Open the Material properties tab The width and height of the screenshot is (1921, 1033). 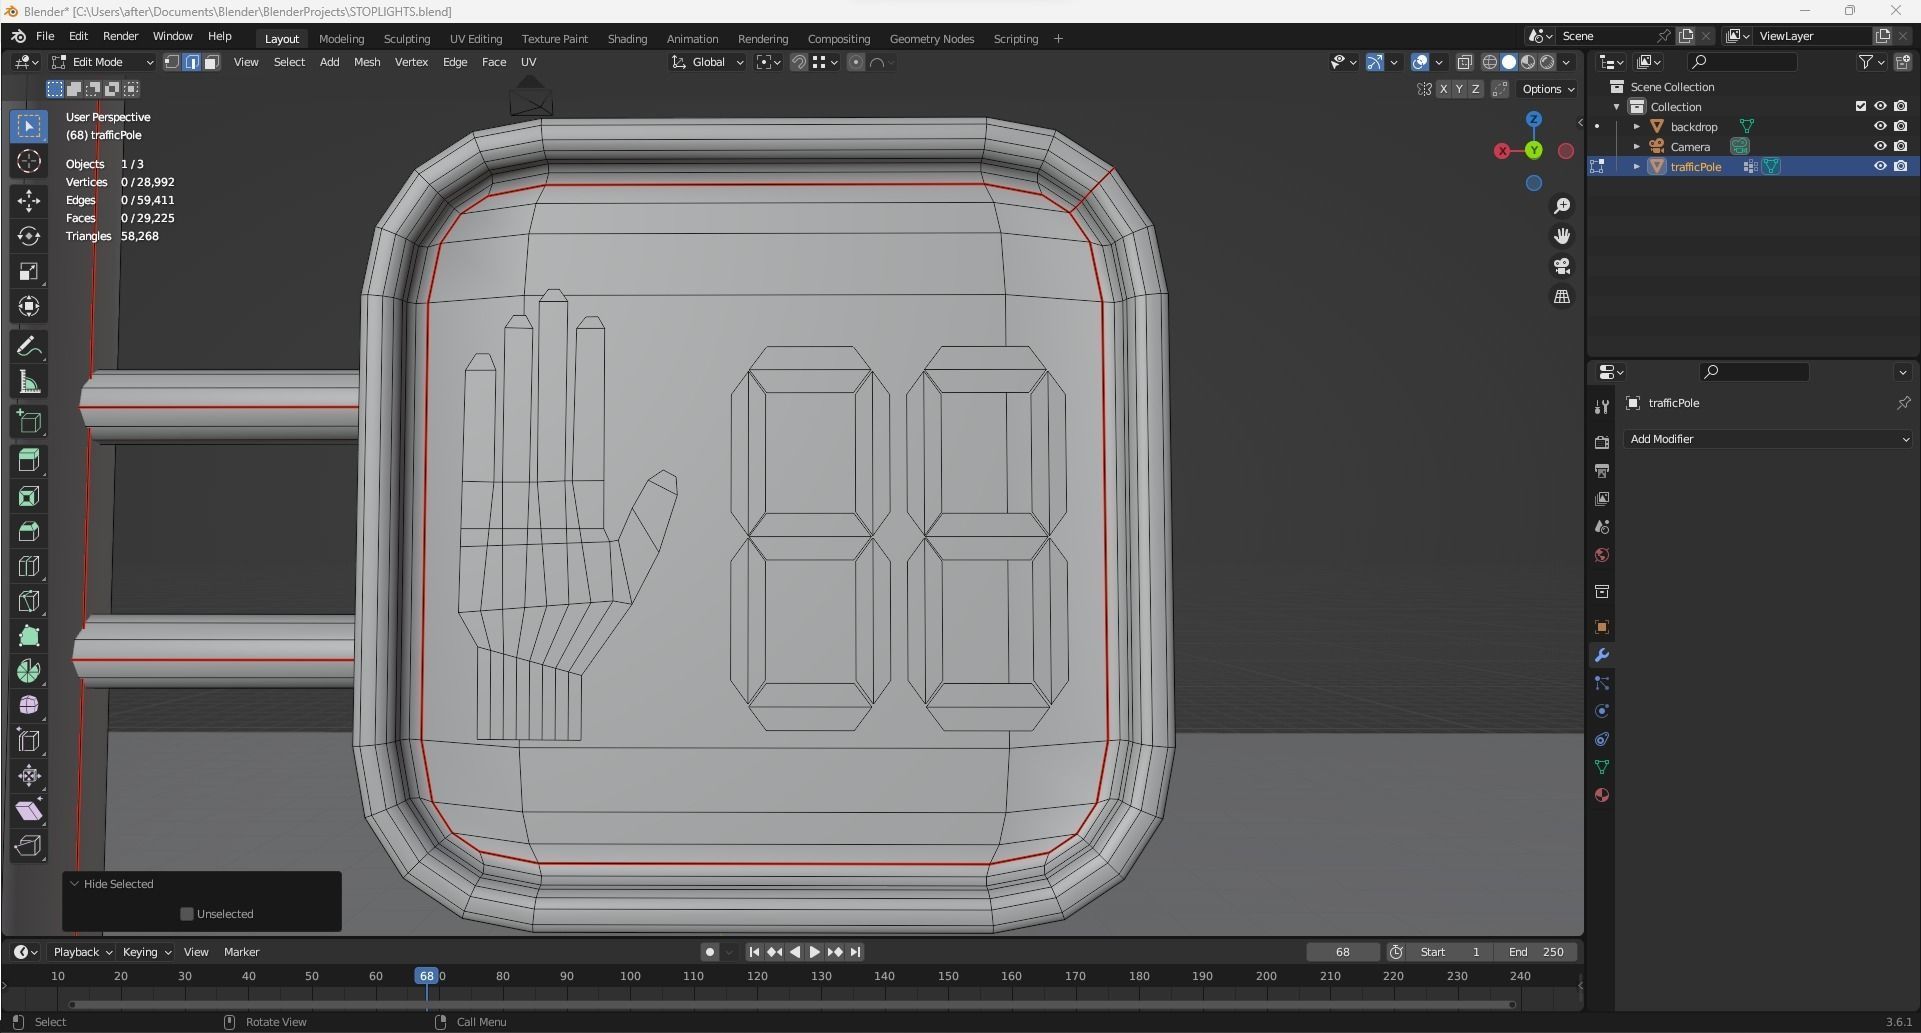tap(1602, 796)
